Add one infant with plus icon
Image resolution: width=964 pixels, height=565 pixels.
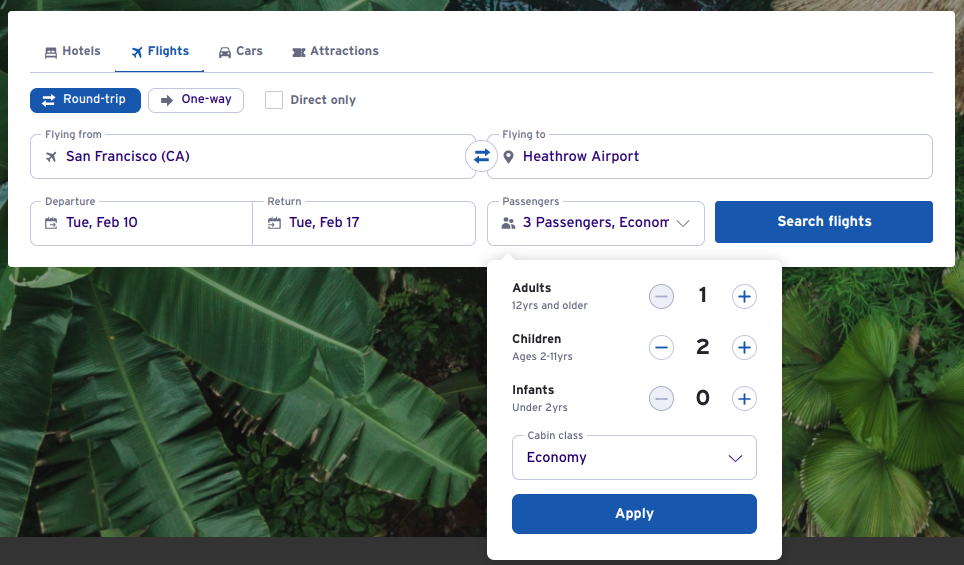click(x=743, y=399)
